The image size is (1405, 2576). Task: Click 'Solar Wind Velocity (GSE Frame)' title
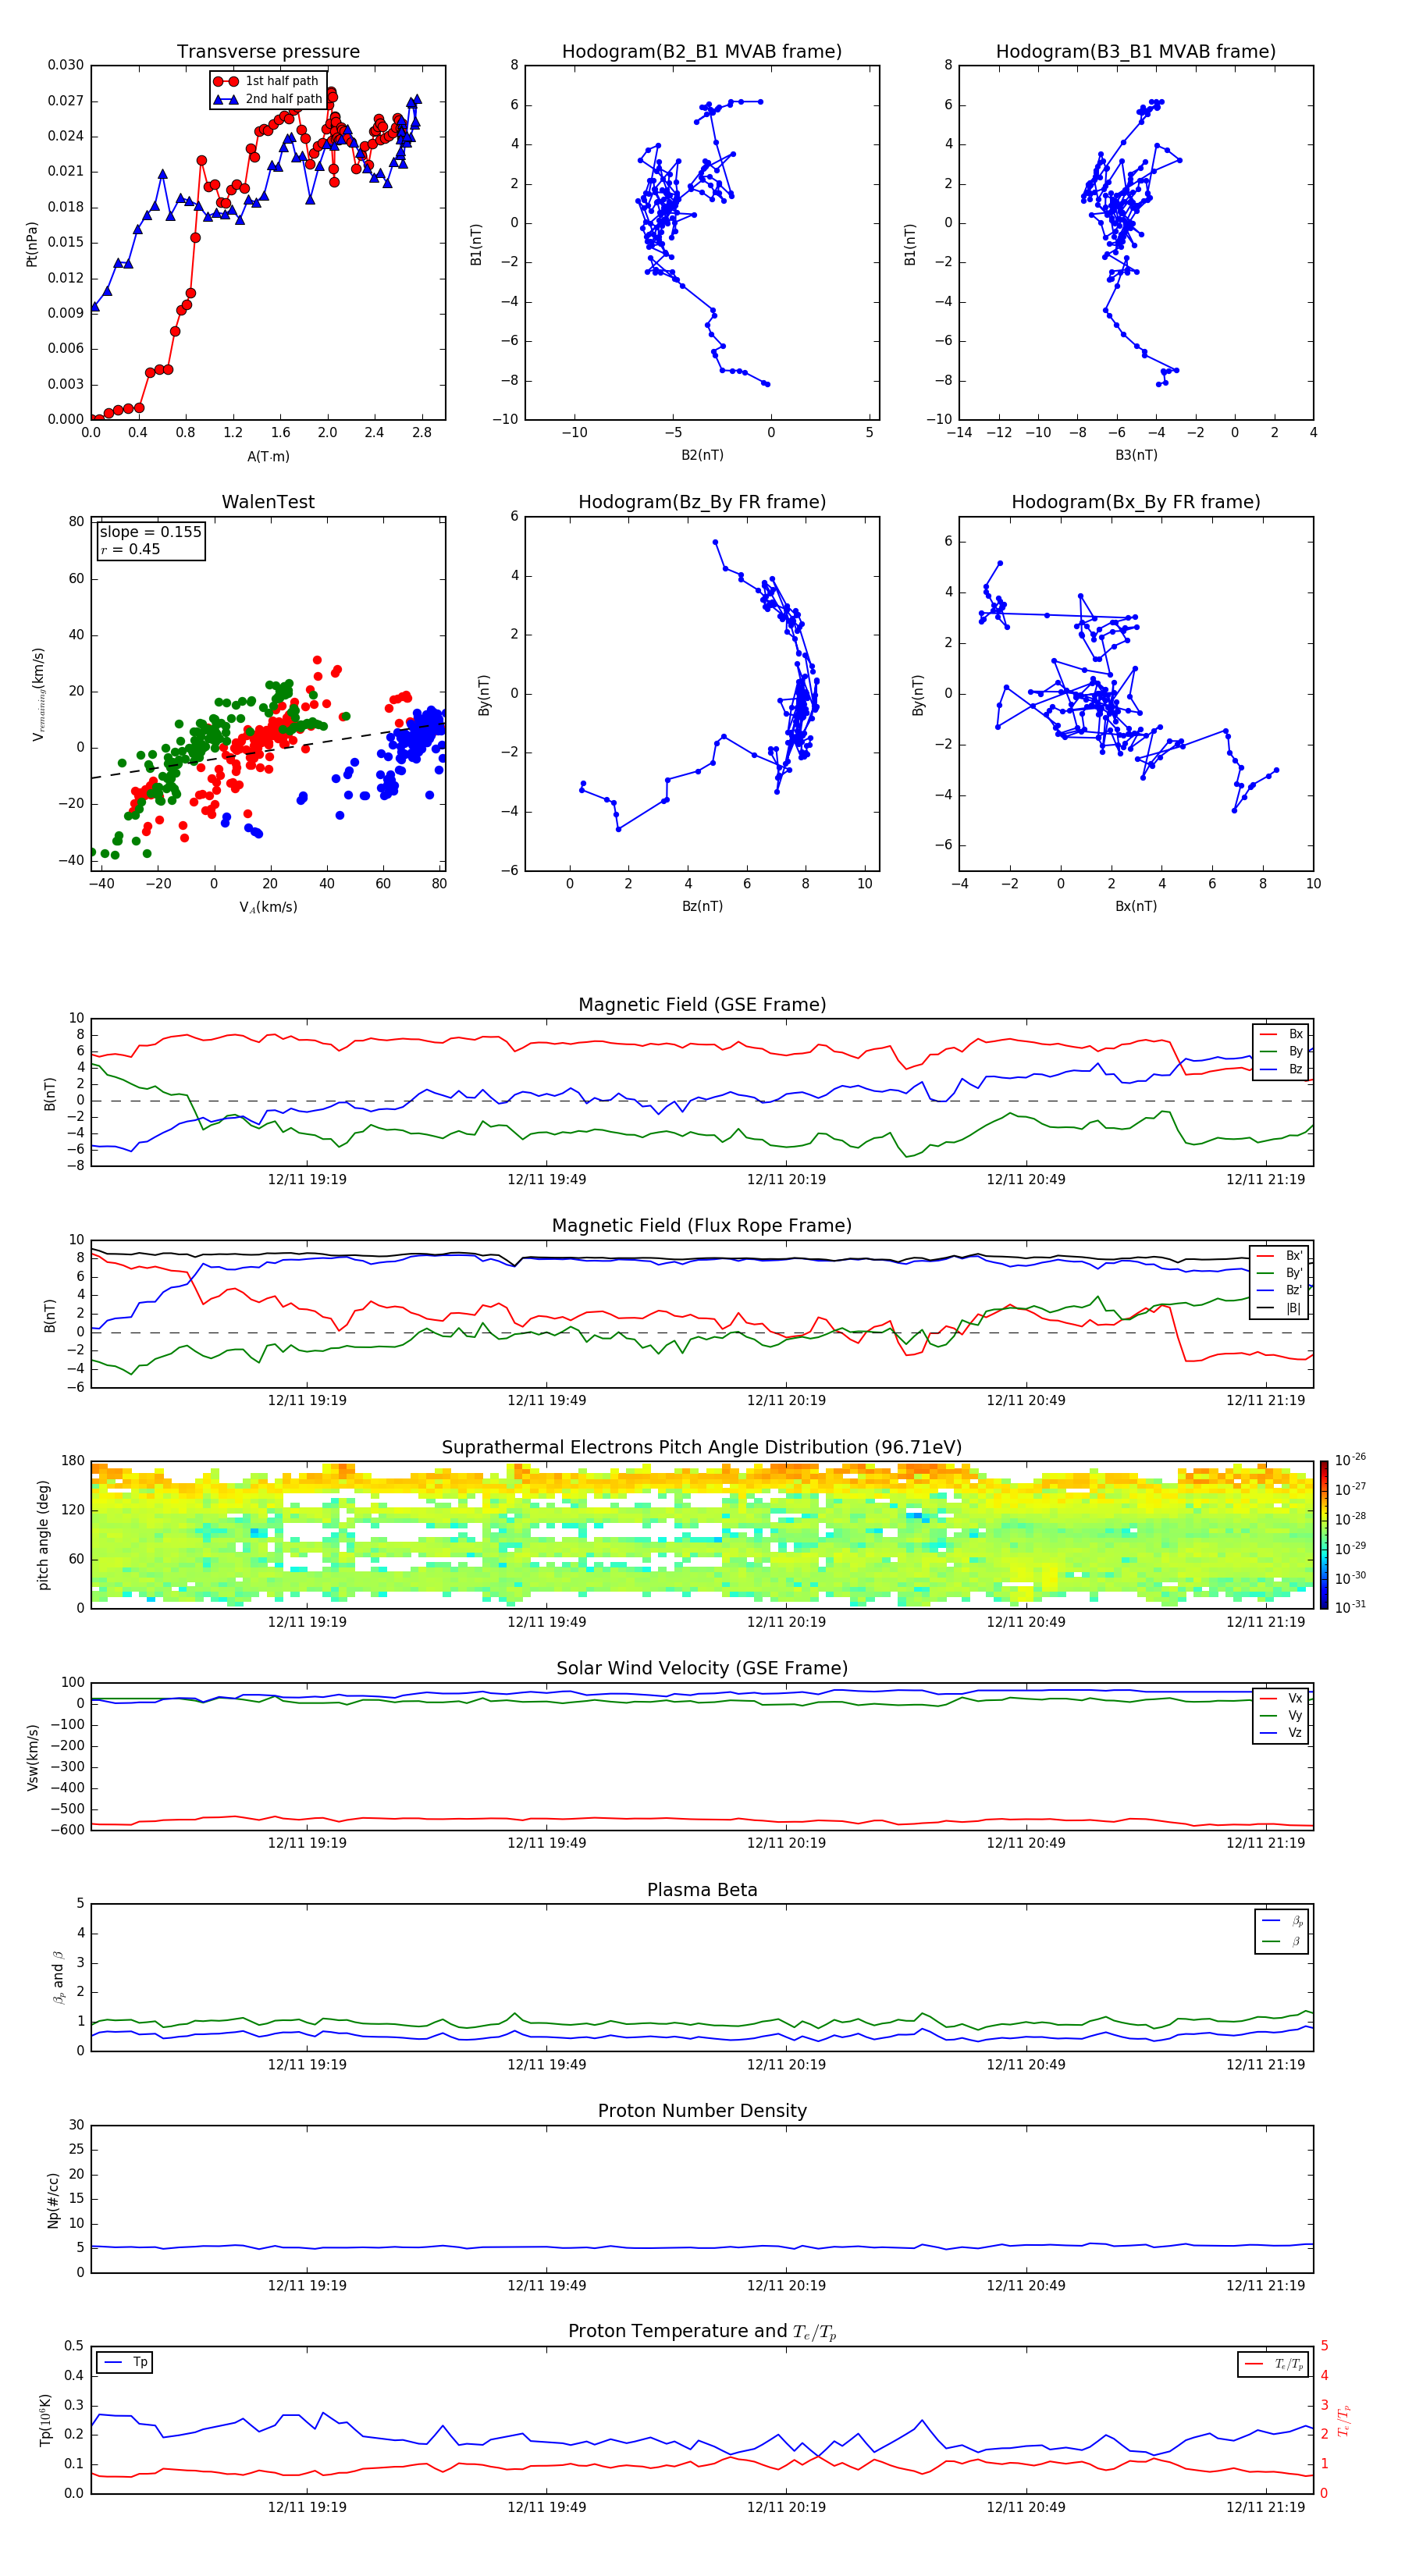point(702,1669)
